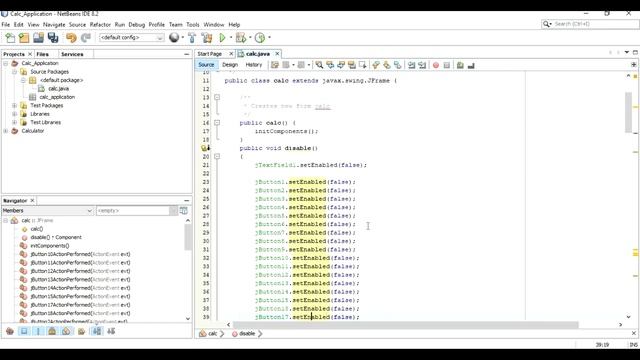Click the Save All toolbar icon
This screenshot has height=360, width=640.
click(x=53, y=38)
